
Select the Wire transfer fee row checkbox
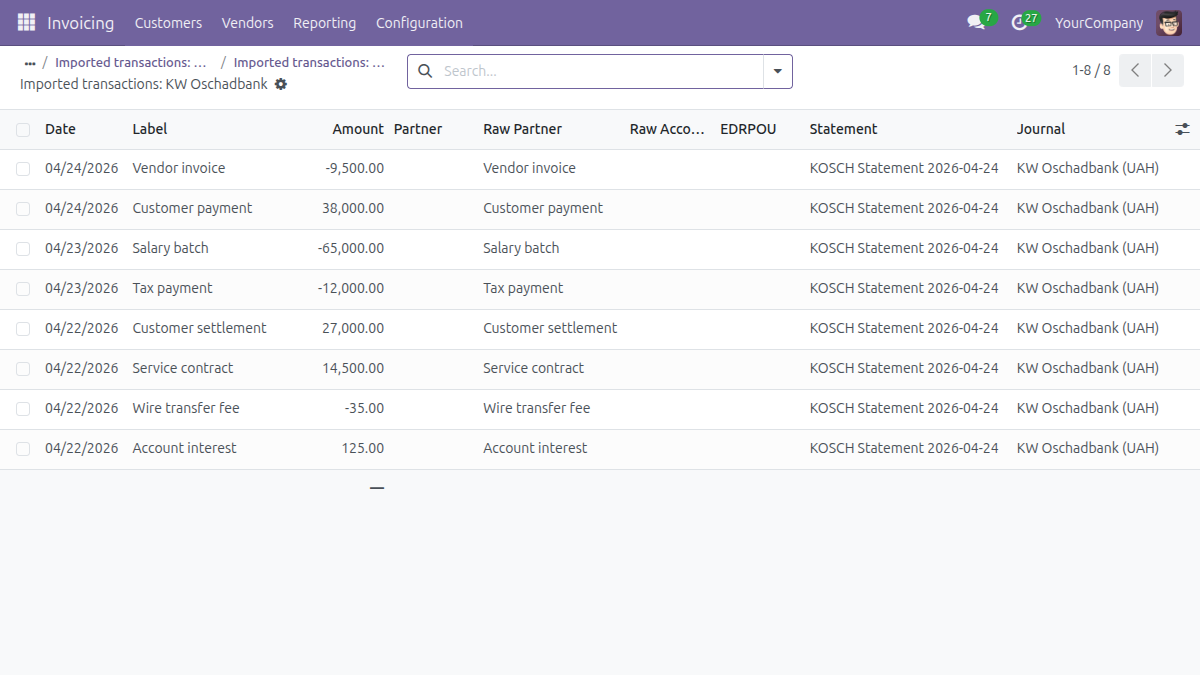(x=23, y=409)
